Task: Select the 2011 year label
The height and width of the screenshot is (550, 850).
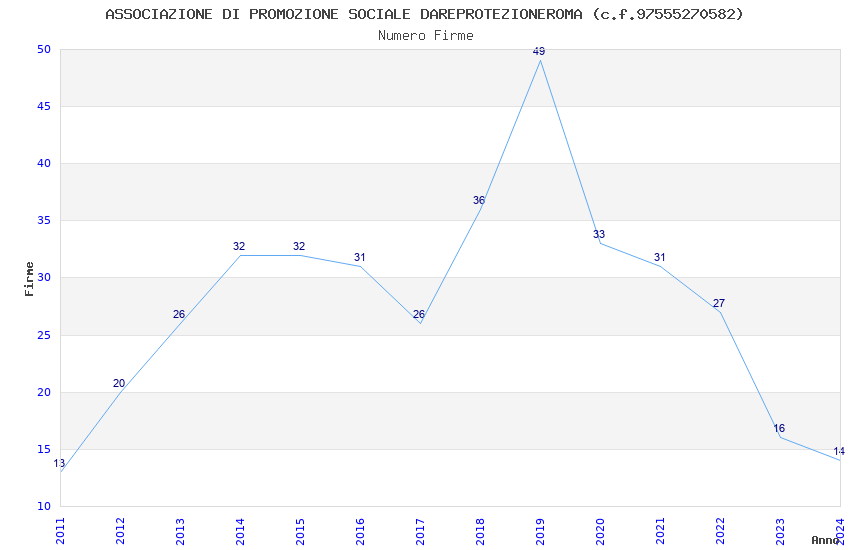Action: coord(60,531)
